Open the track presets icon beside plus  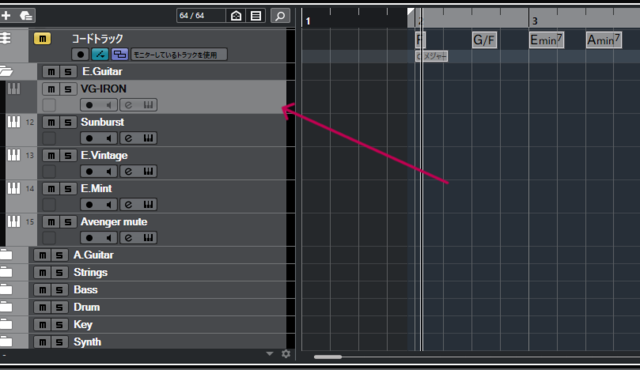click(26, 16)
